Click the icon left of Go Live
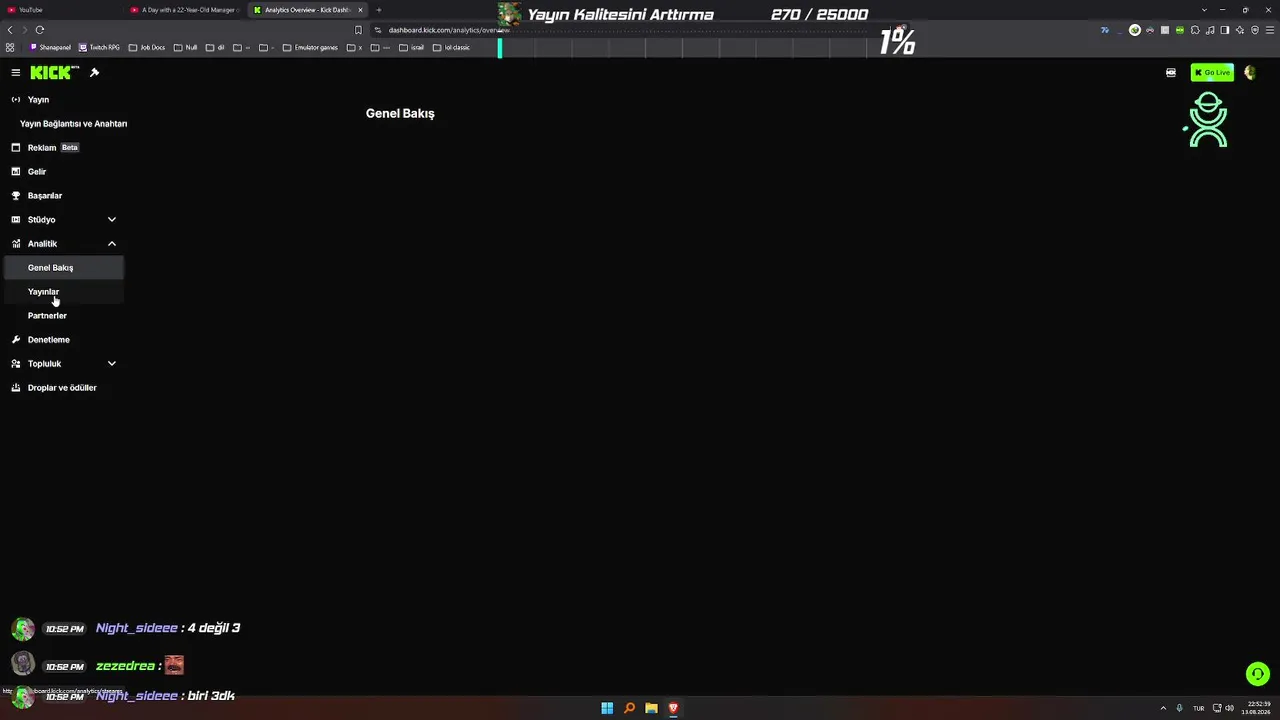 pyautogui.click(x=1171, y=72)
